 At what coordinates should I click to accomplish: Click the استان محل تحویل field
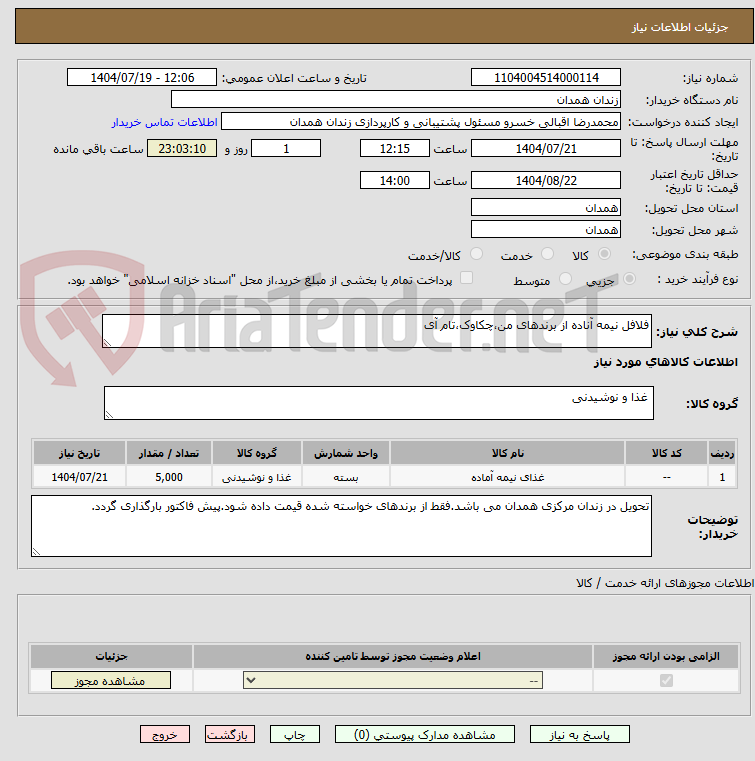[546, 208]
